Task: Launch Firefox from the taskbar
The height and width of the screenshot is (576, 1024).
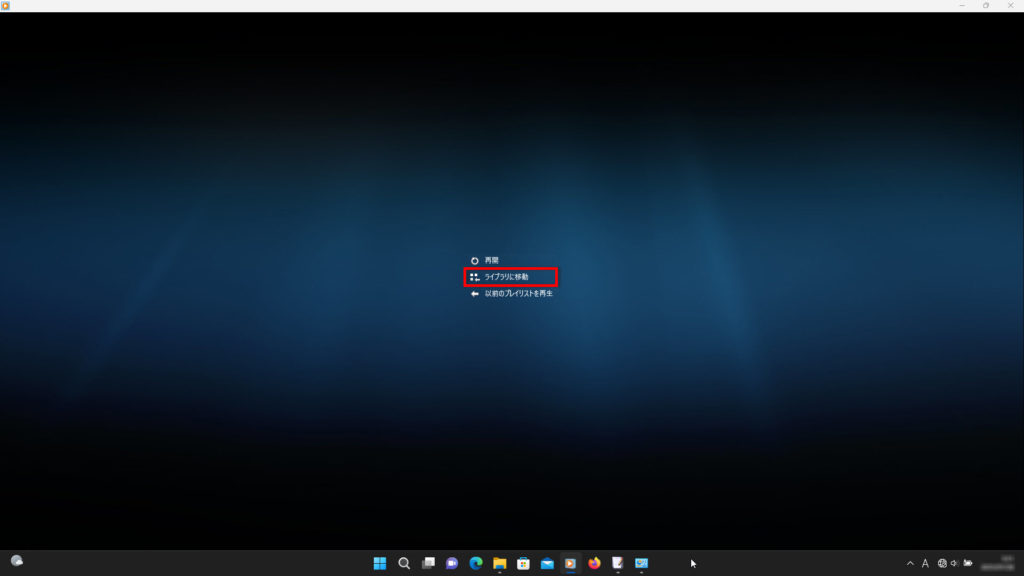Action: click(x=594, y=563)
